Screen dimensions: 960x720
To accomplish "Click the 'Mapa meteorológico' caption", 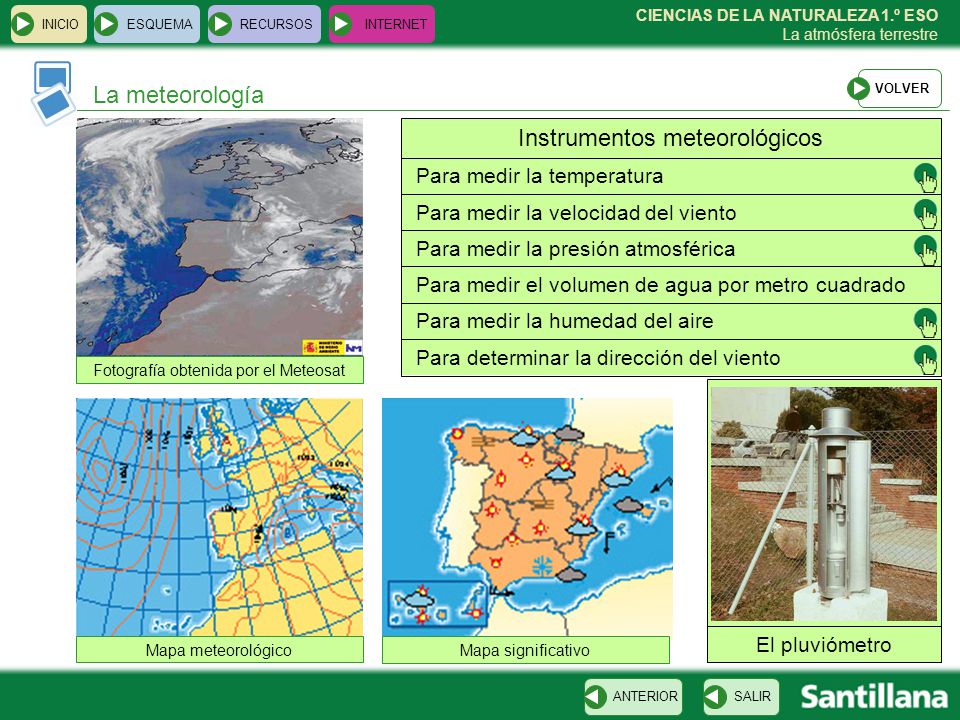I will point(219,650).
